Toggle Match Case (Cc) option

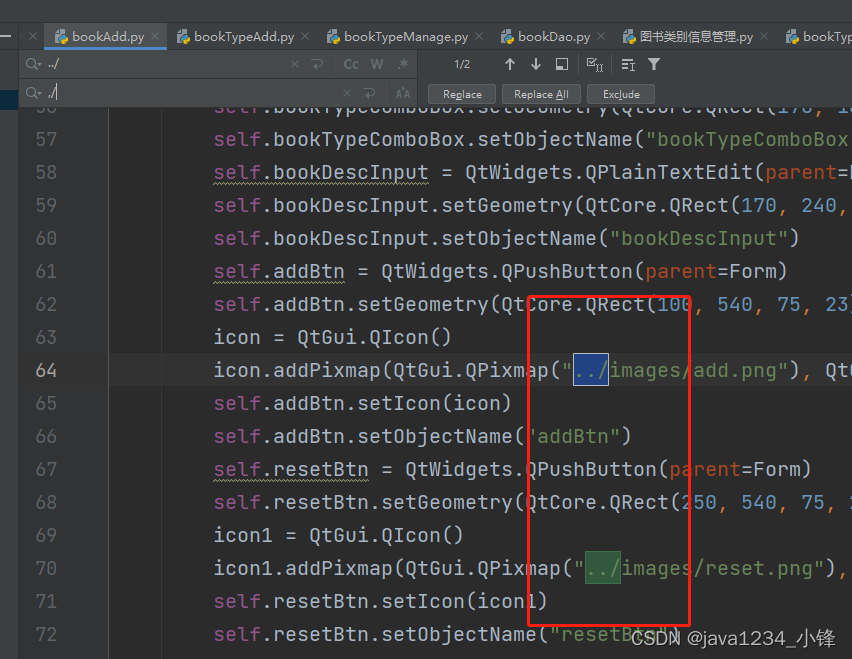click(x=351, y=64)
